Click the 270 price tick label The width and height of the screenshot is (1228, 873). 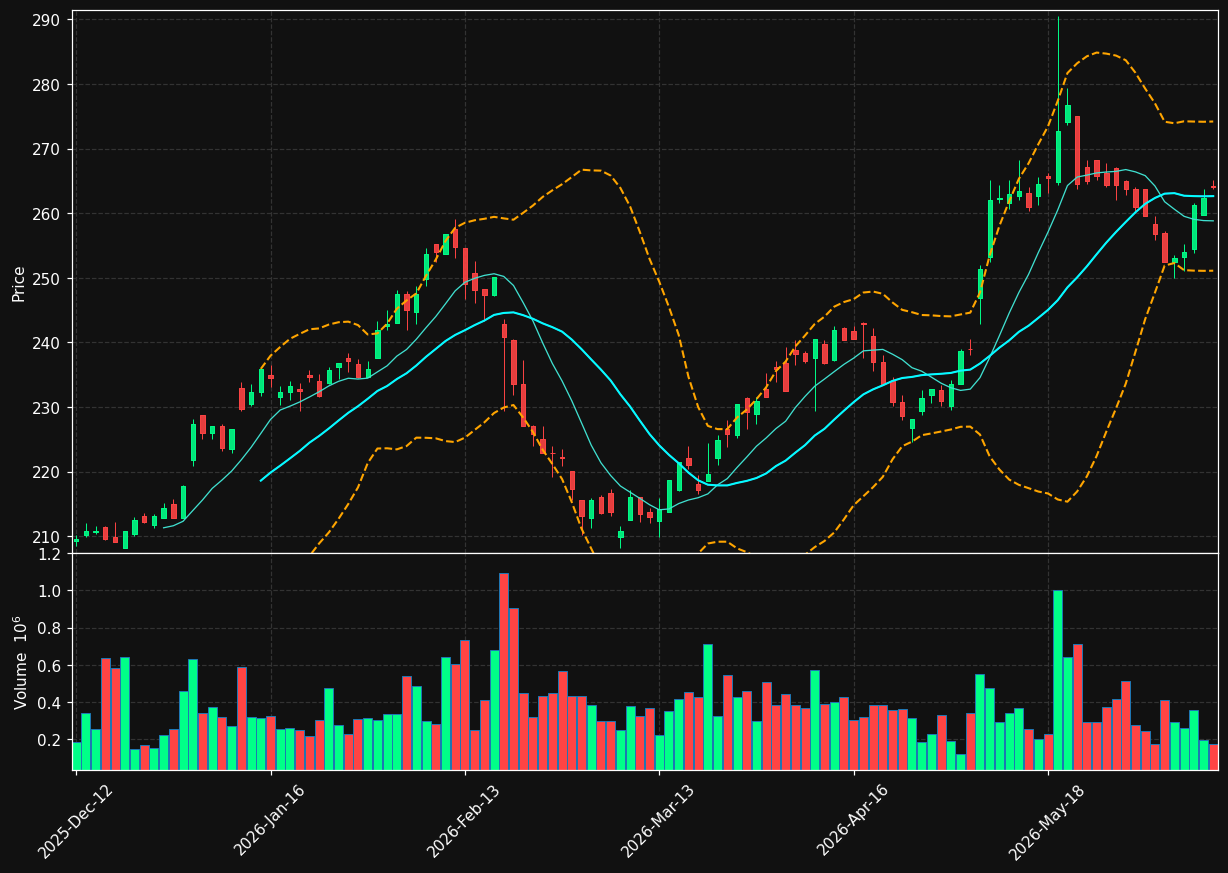pos(45,149)
